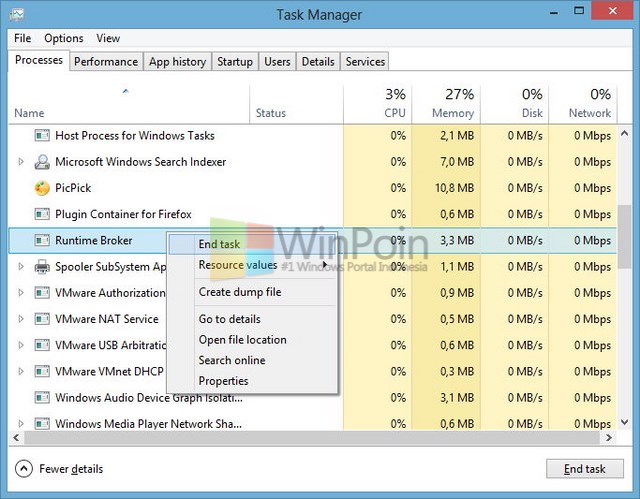Select the Processes tab
Screen dimensions: 640x499
click(x=39, y=60)
